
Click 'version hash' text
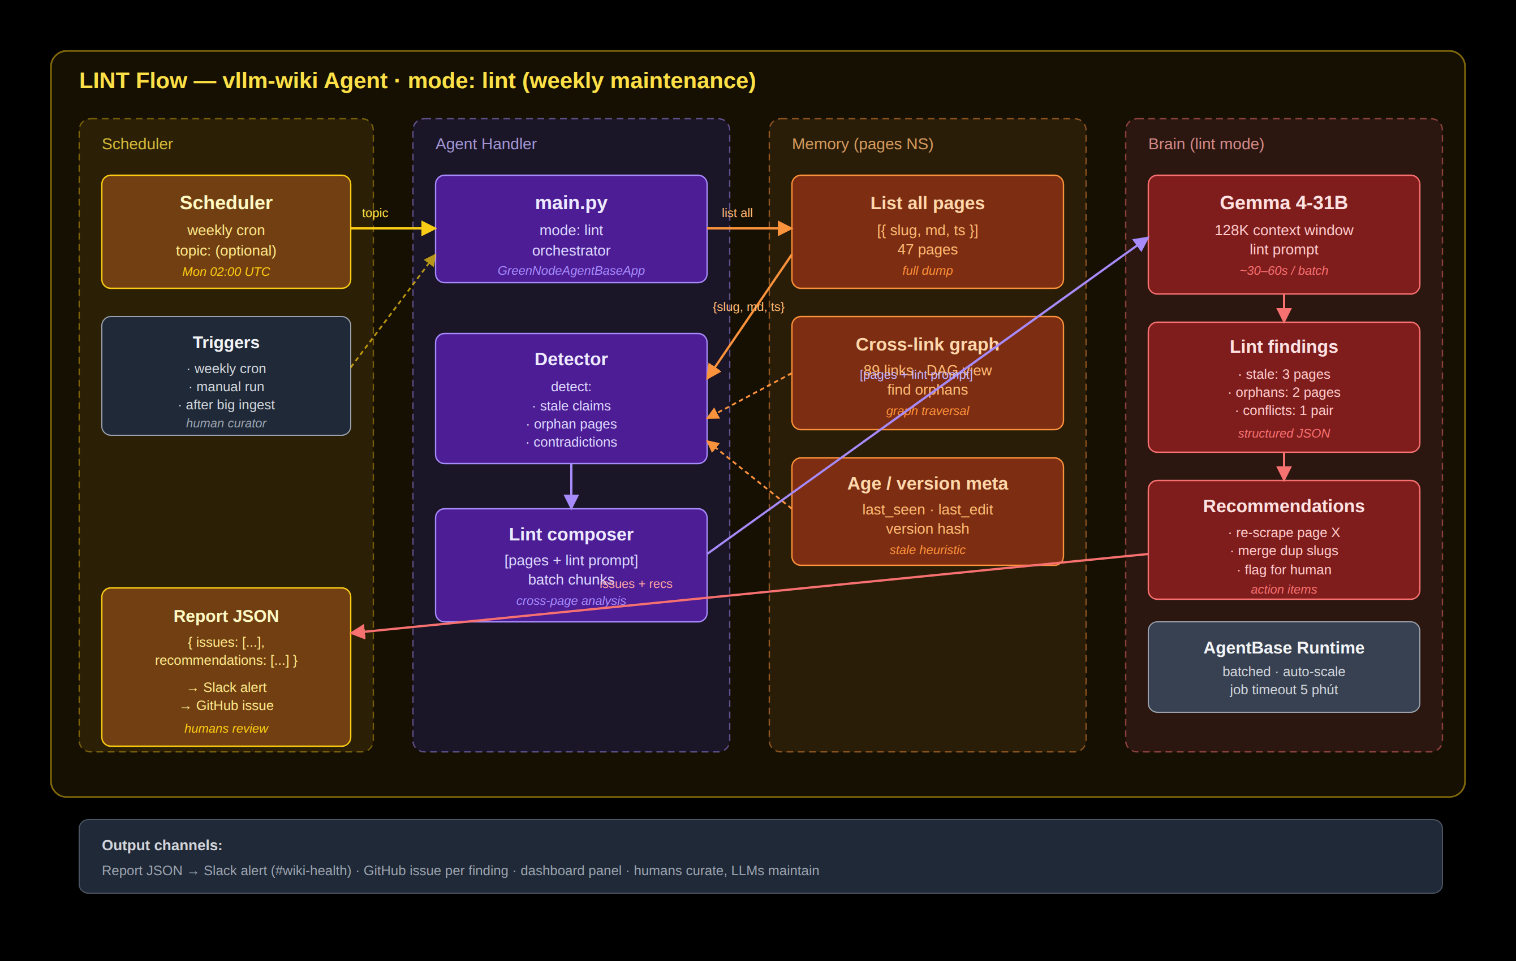click(927, 529)
